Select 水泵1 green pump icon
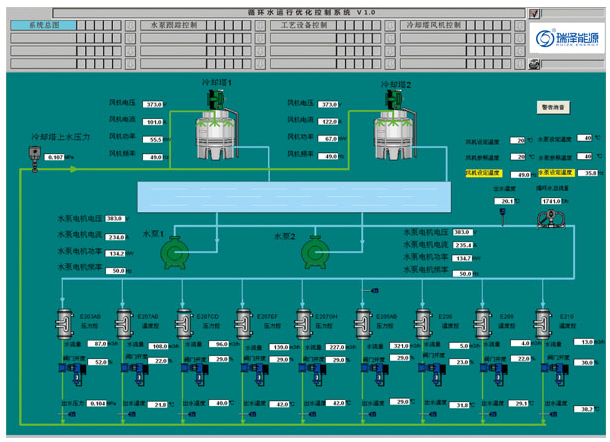 tap(177, 253)
